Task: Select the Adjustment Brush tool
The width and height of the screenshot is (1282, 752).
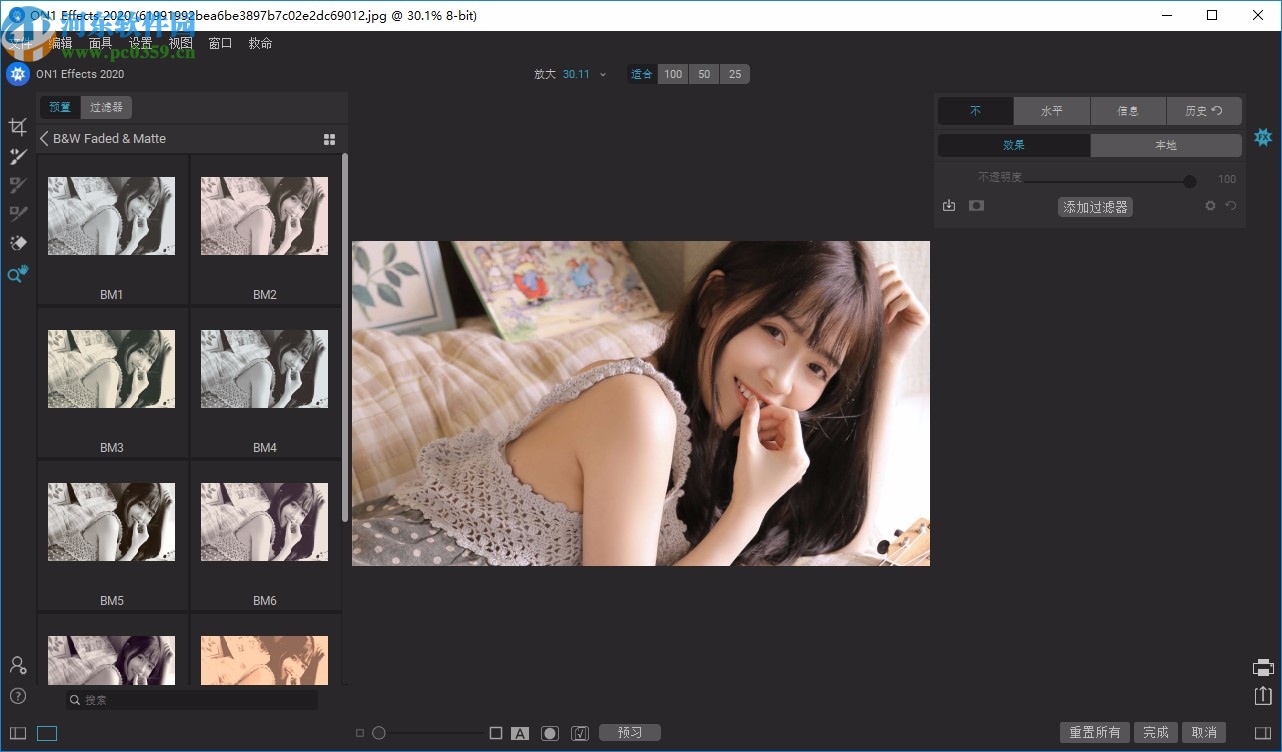Action: coord(18,156)
